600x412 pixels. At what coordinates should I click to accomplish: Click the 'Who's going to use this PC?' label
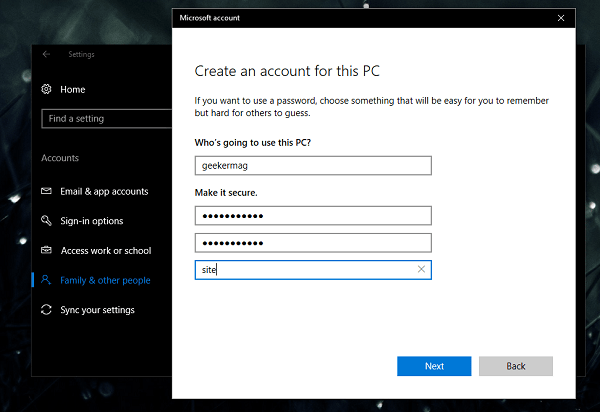point(253,143)
